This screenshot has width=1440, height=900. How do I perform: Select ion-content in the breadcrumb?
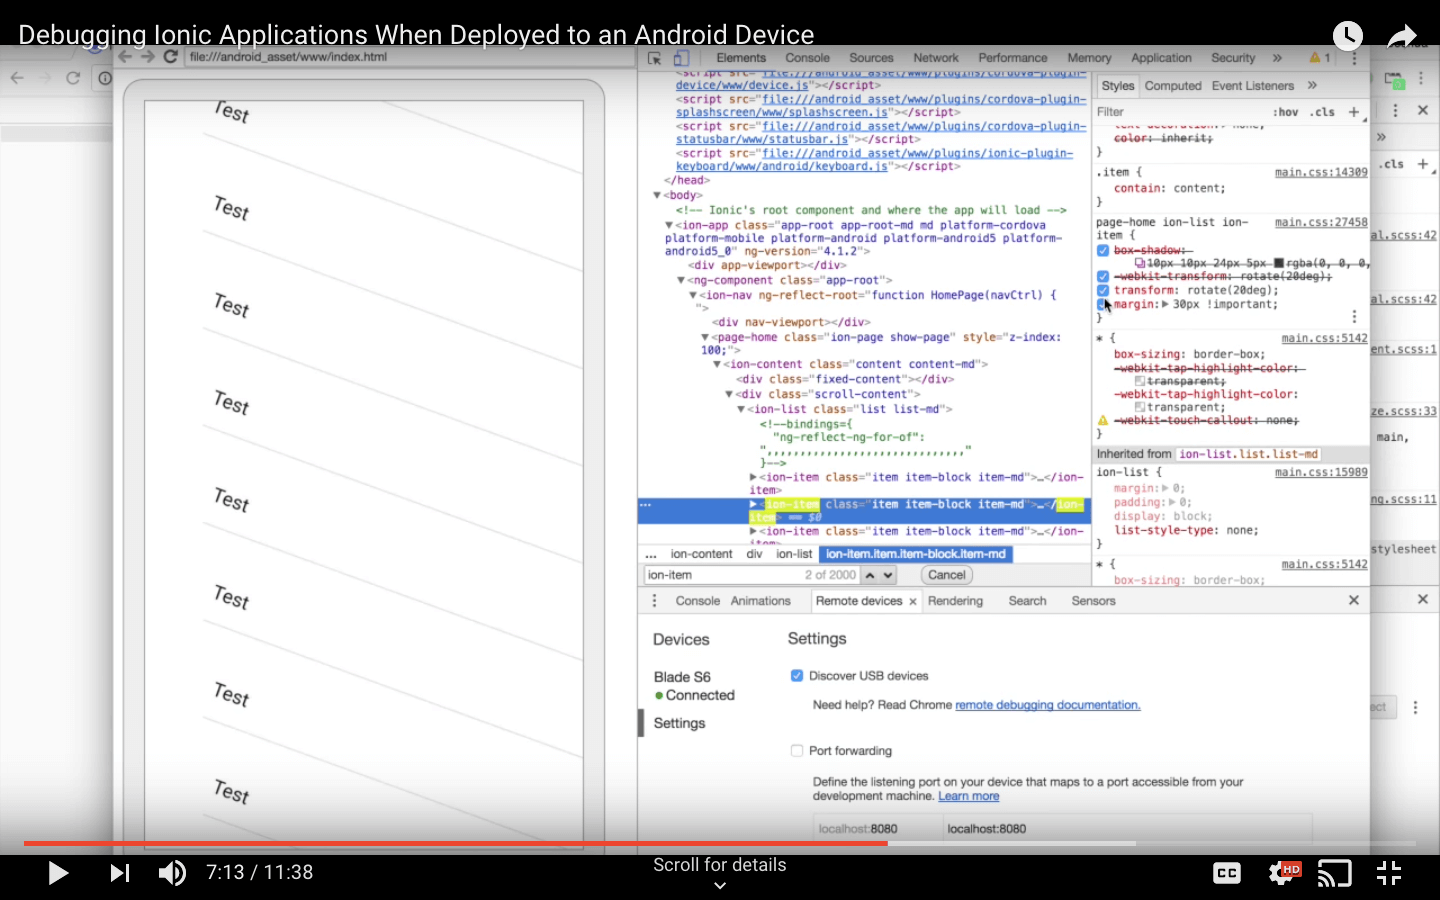pyautogui.click(x=701, y=554)
